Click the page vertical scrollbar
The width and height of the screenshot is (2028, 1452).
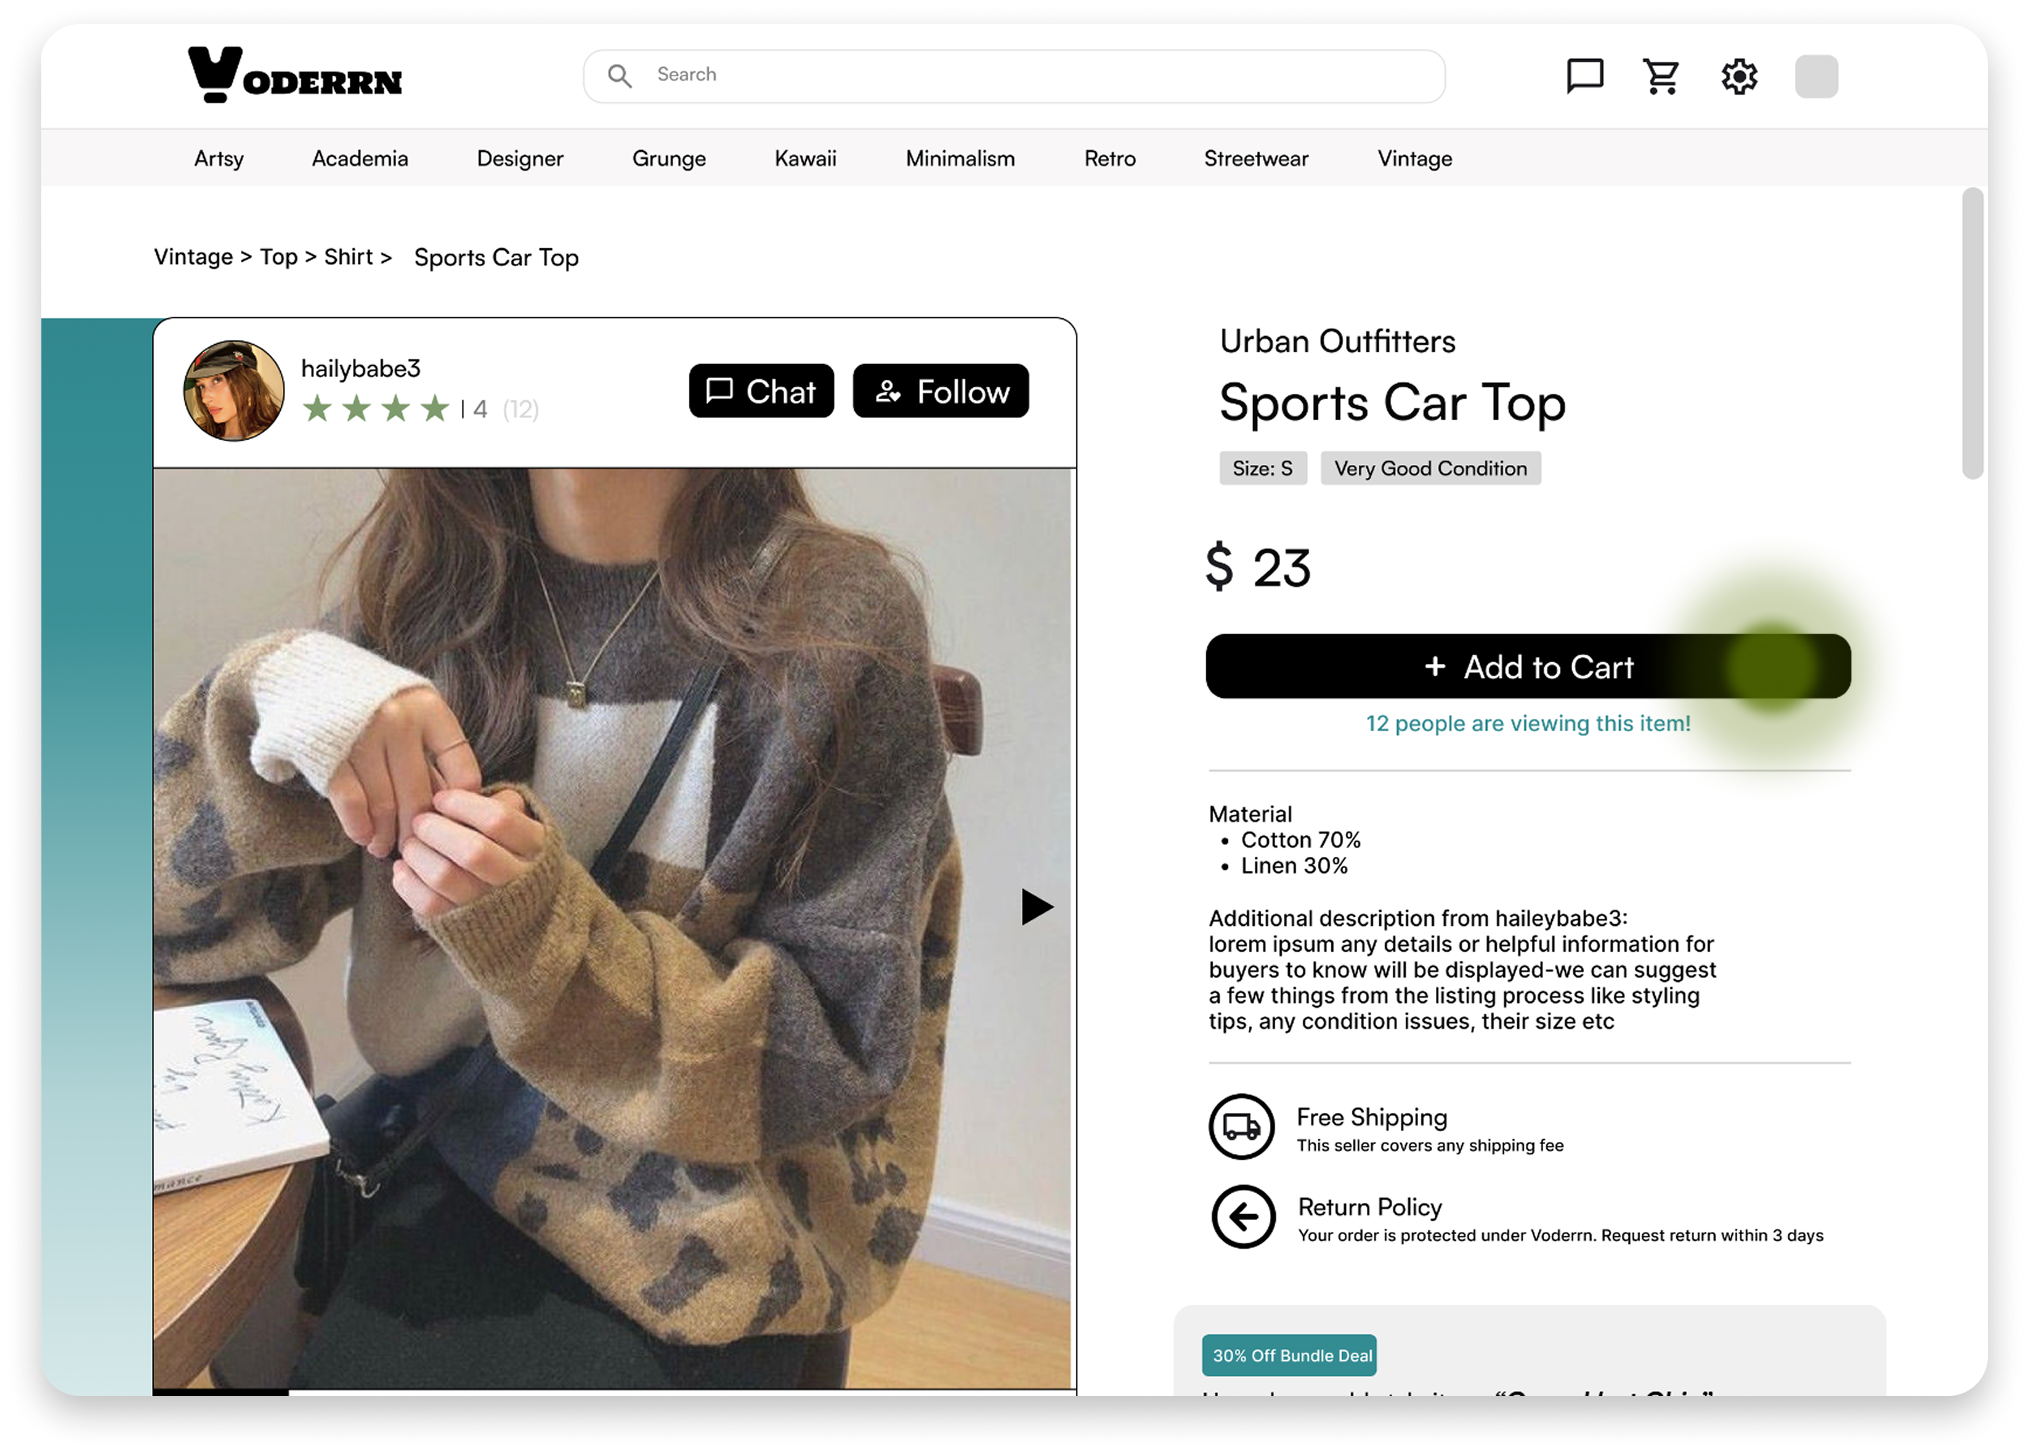1972,334
